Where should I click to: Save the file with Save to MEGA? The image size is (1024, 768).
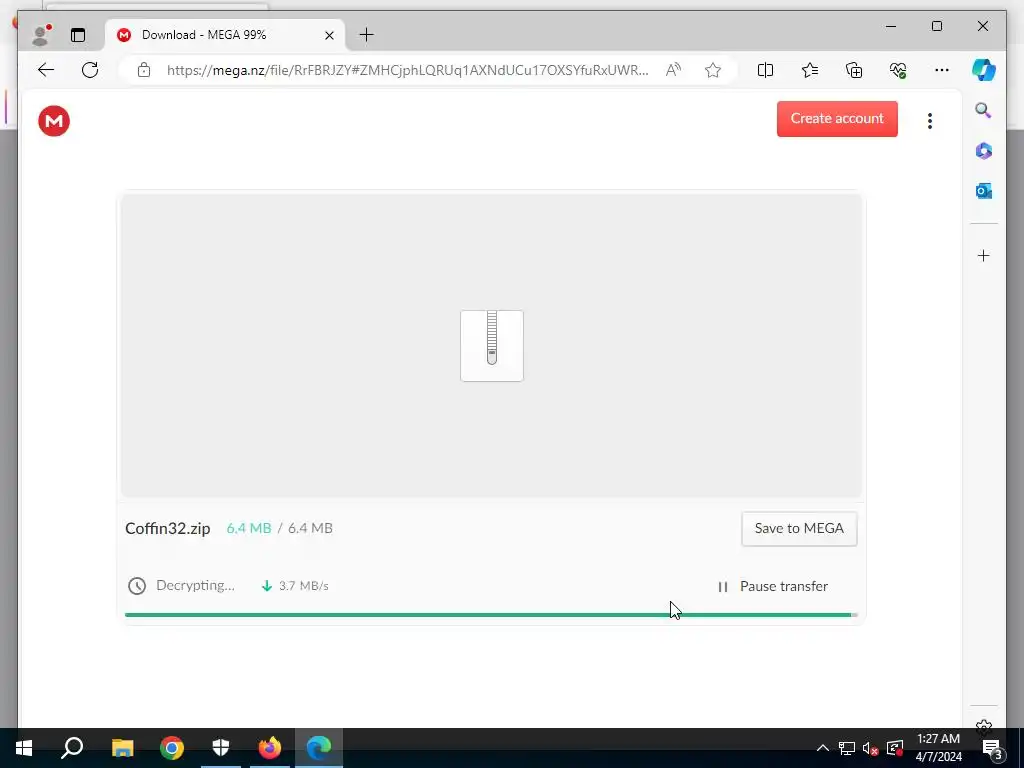click(x=799, y=528)
